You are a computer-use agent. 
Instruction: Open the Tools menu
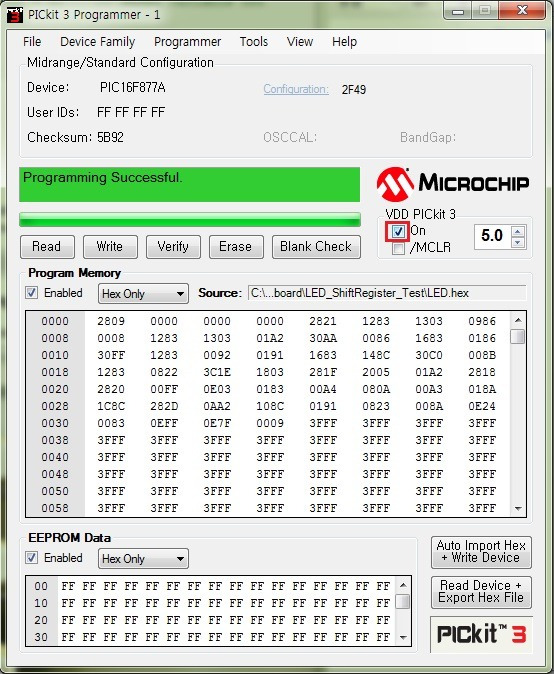254,42
